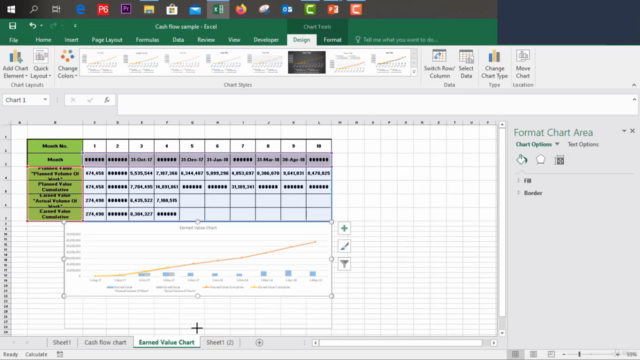Click macro recording icon in status bar
Image resolution: width=640 pixels, height=360 pixels.
coord(60,354)
